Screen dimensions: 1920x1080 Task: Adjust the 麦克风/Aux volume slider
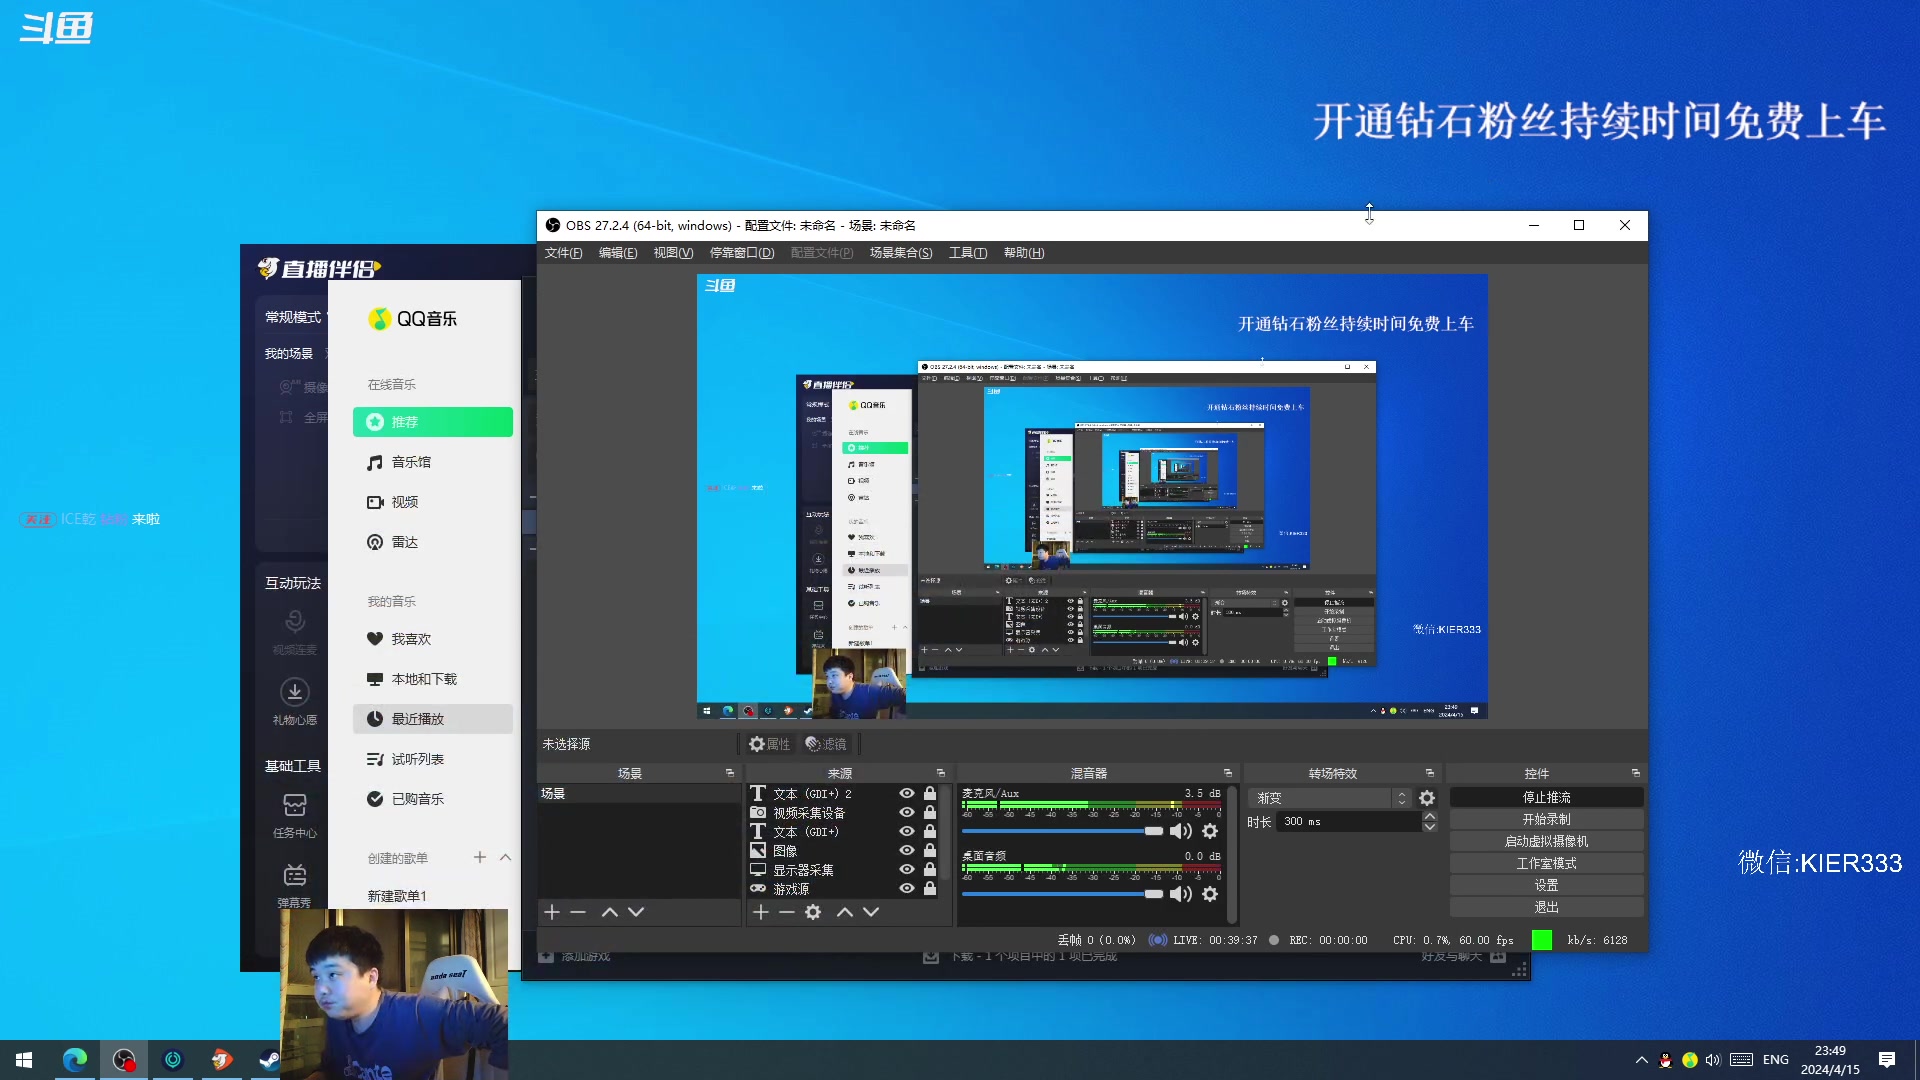1063,831
